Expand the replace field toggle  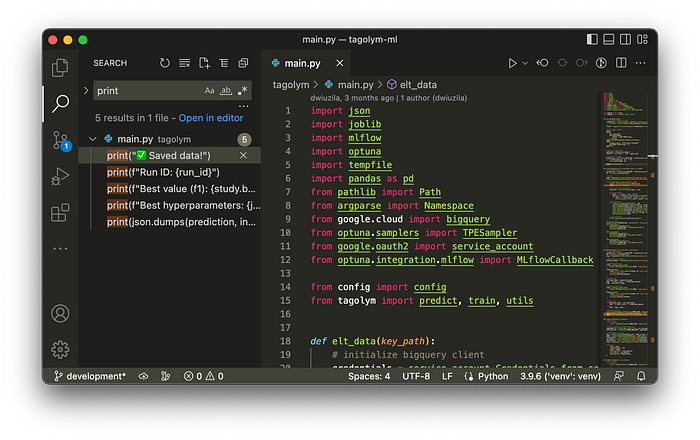click(x=86, y=91)
